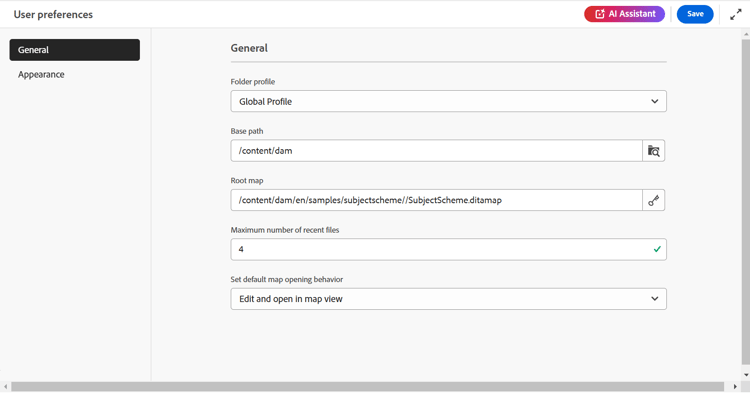Focus the Maximum number of recent files field
Image resolution: width=750 pixels, height=395 pixels.
point(449,249)
